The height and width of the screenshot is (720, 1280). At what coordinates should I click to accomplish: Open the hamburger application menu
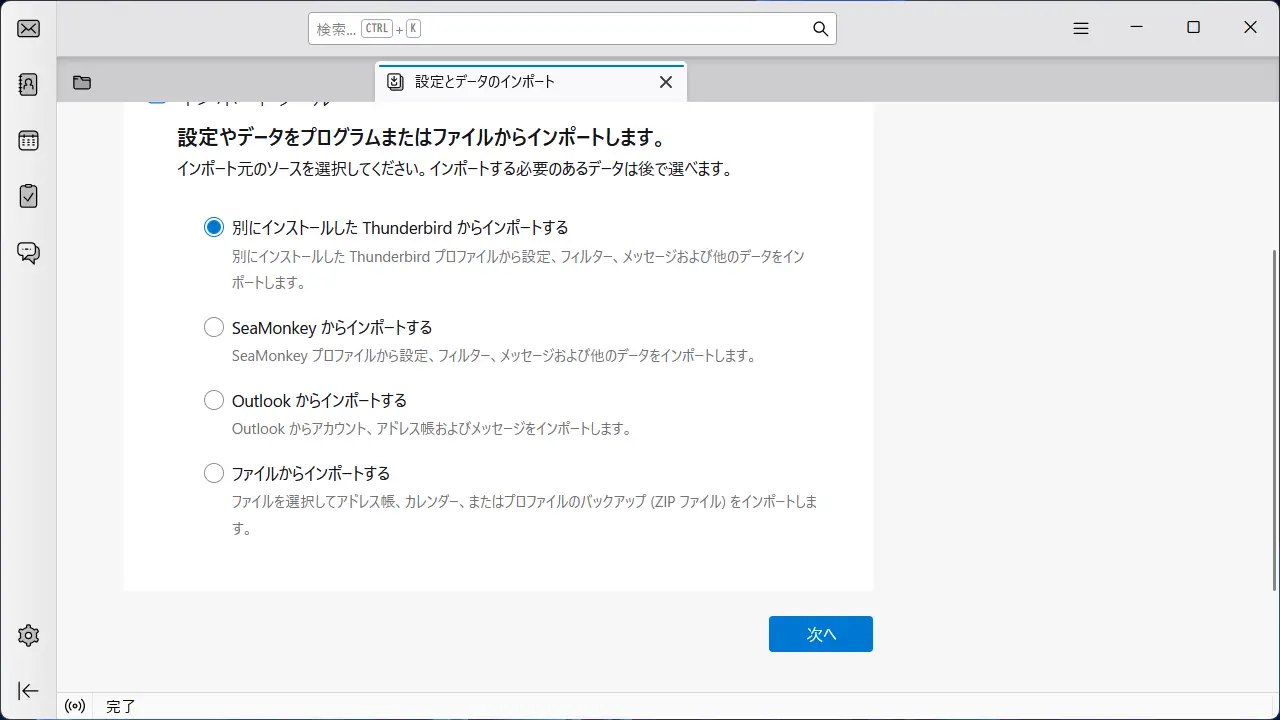(1080, 29)
